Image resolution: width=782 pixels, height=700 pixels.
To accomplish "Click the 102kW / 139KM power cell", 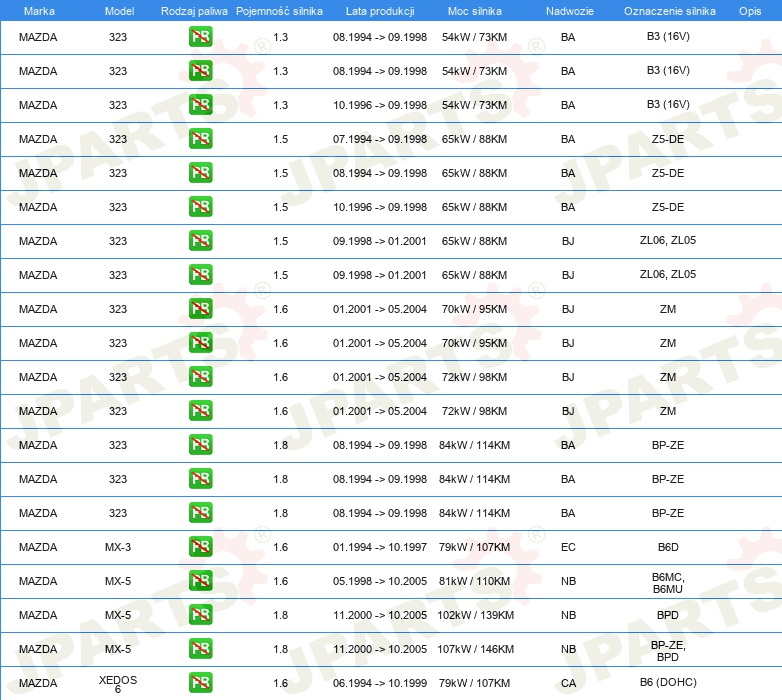I will (x=475, y=615).
